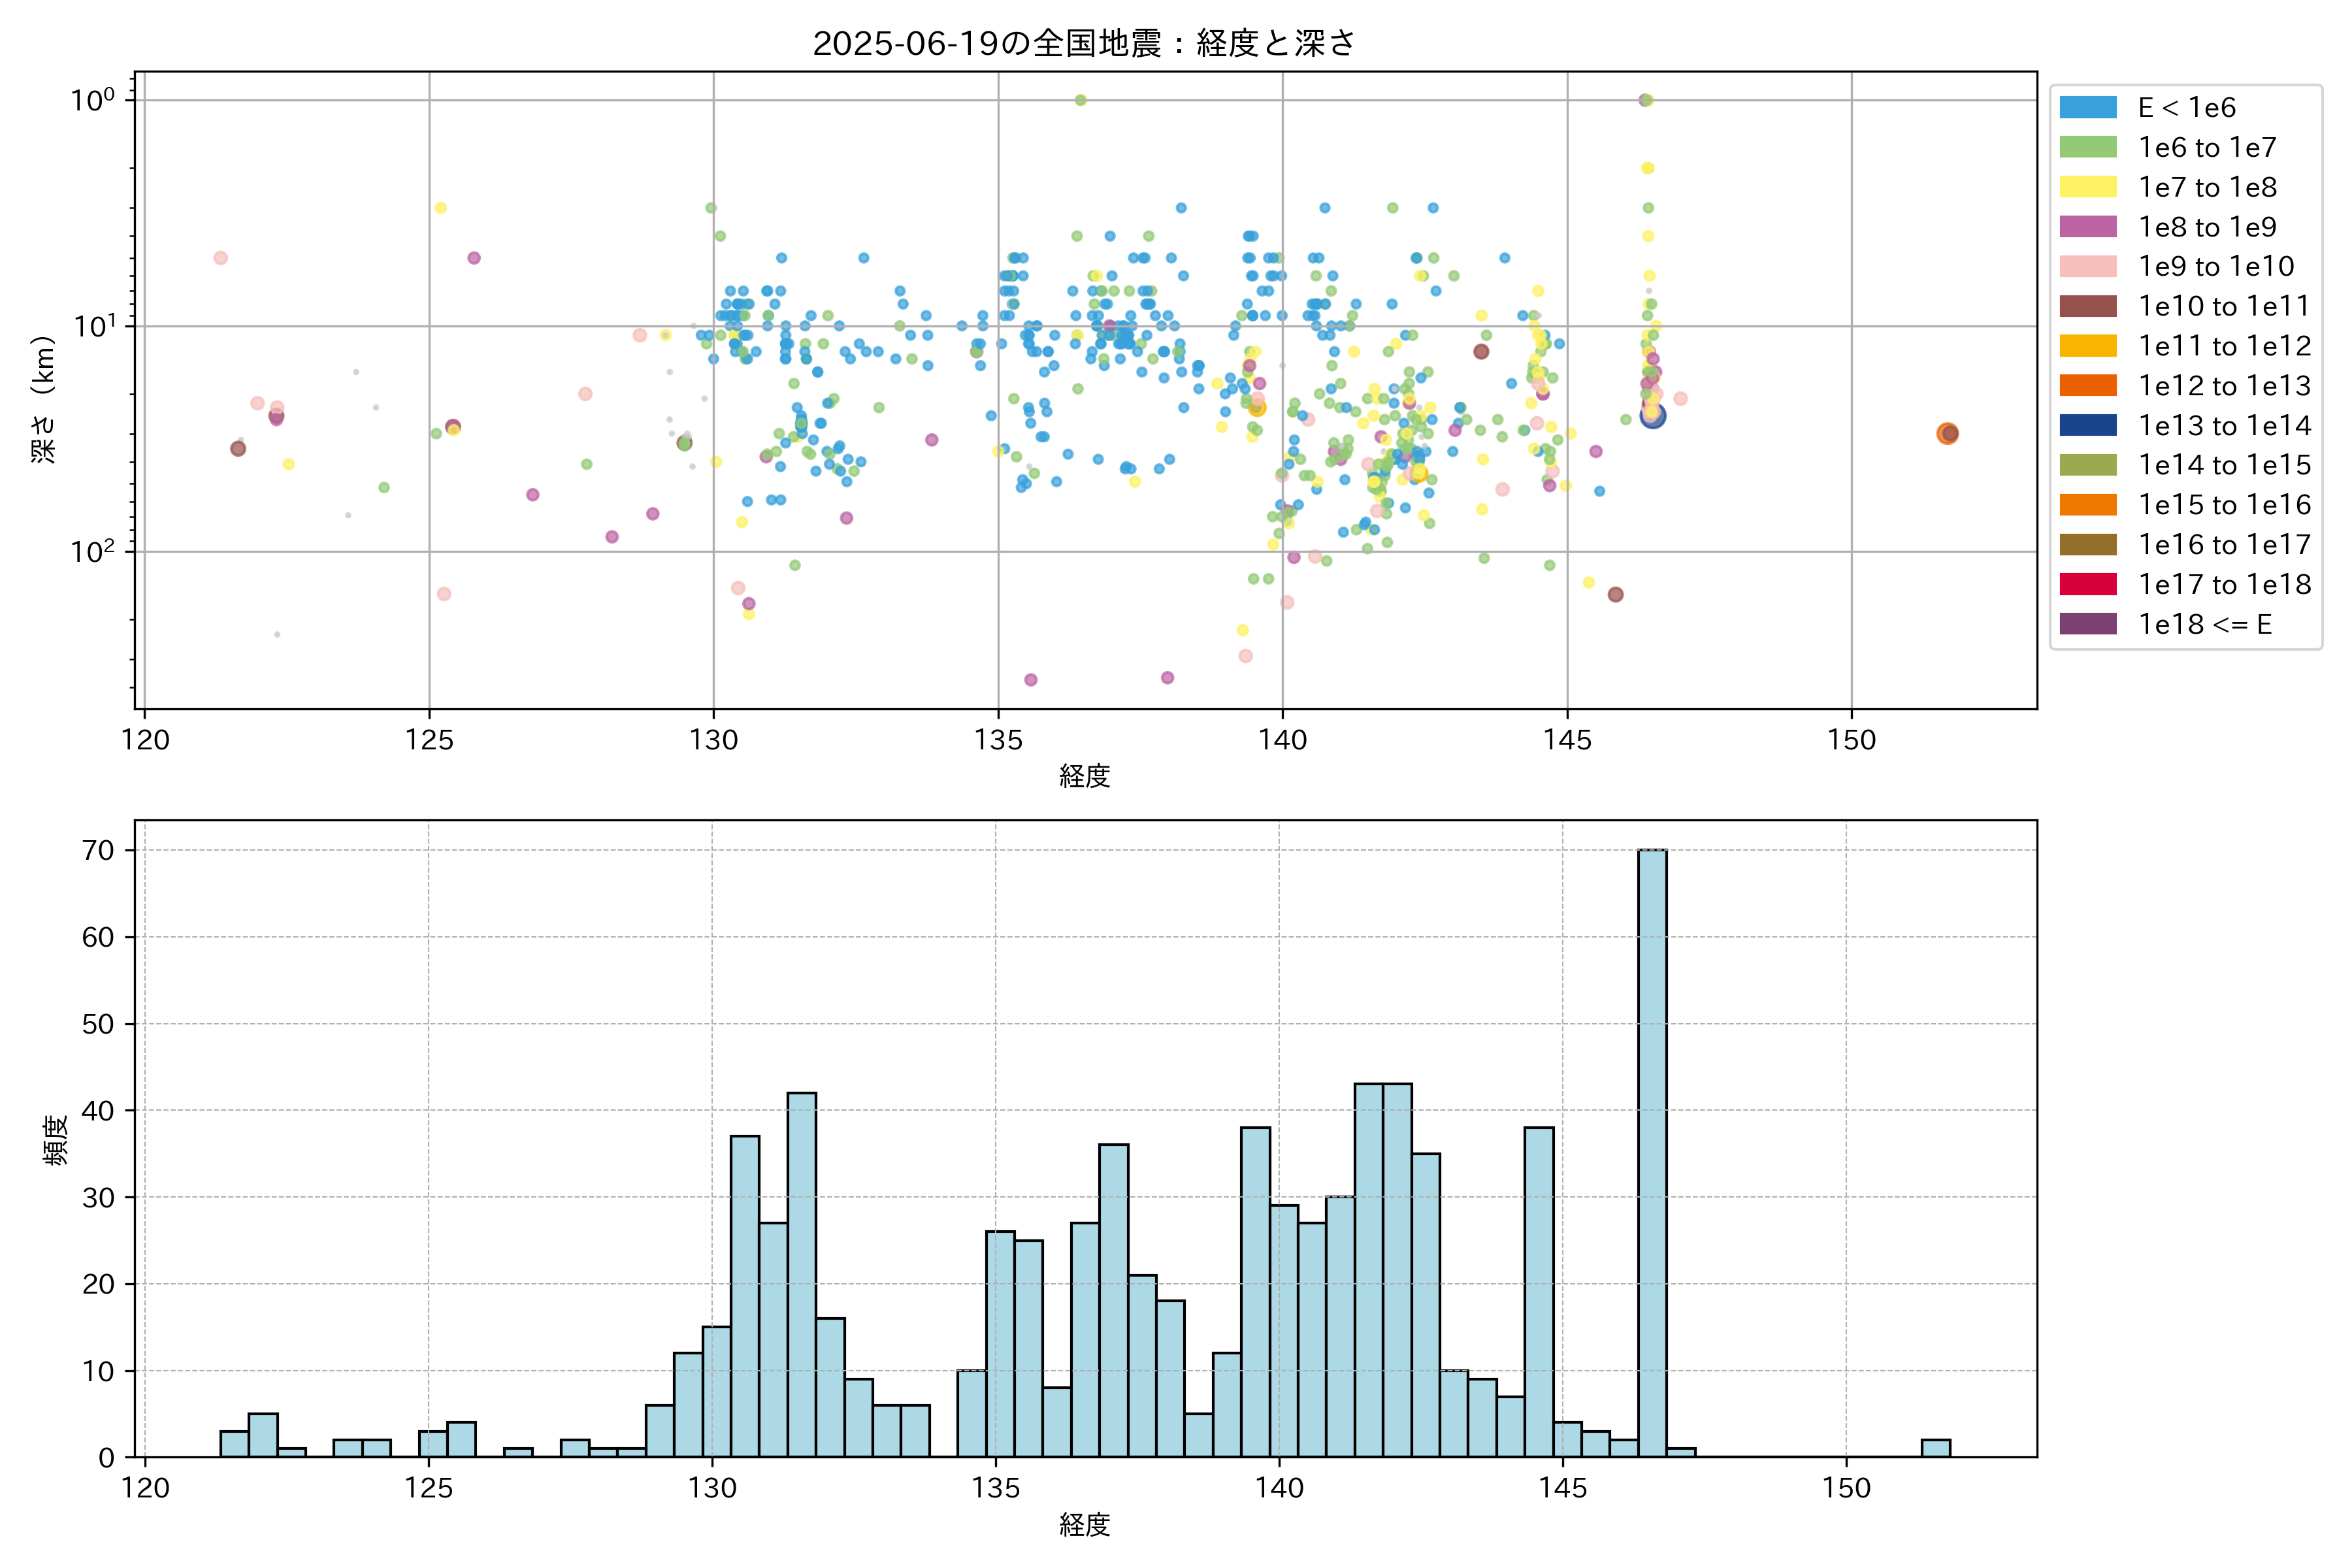Click the purple '1e8 to 1e9' legend swatch
Viewport: 2352px width, 1568px height.
pos(2088,227)
